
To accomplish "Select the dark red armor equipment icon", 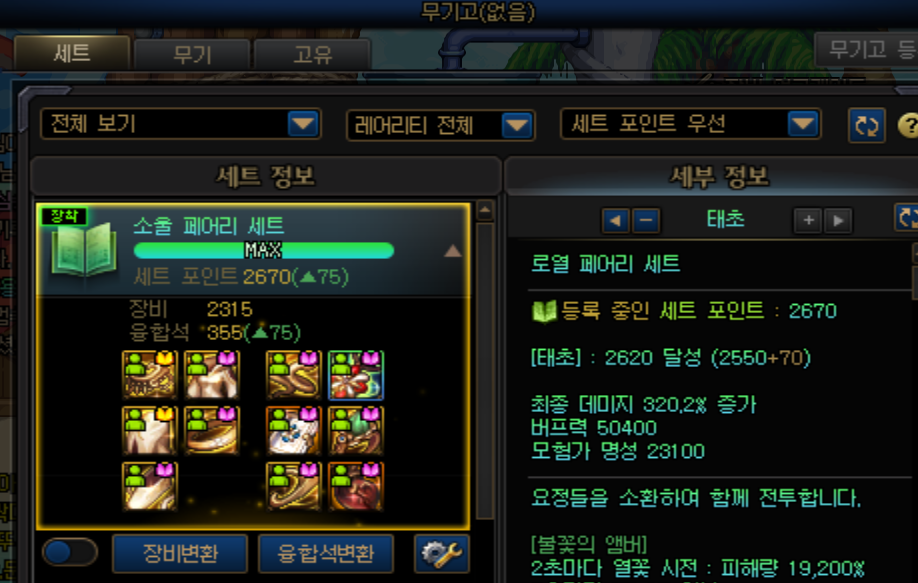I will pos(356,486).
